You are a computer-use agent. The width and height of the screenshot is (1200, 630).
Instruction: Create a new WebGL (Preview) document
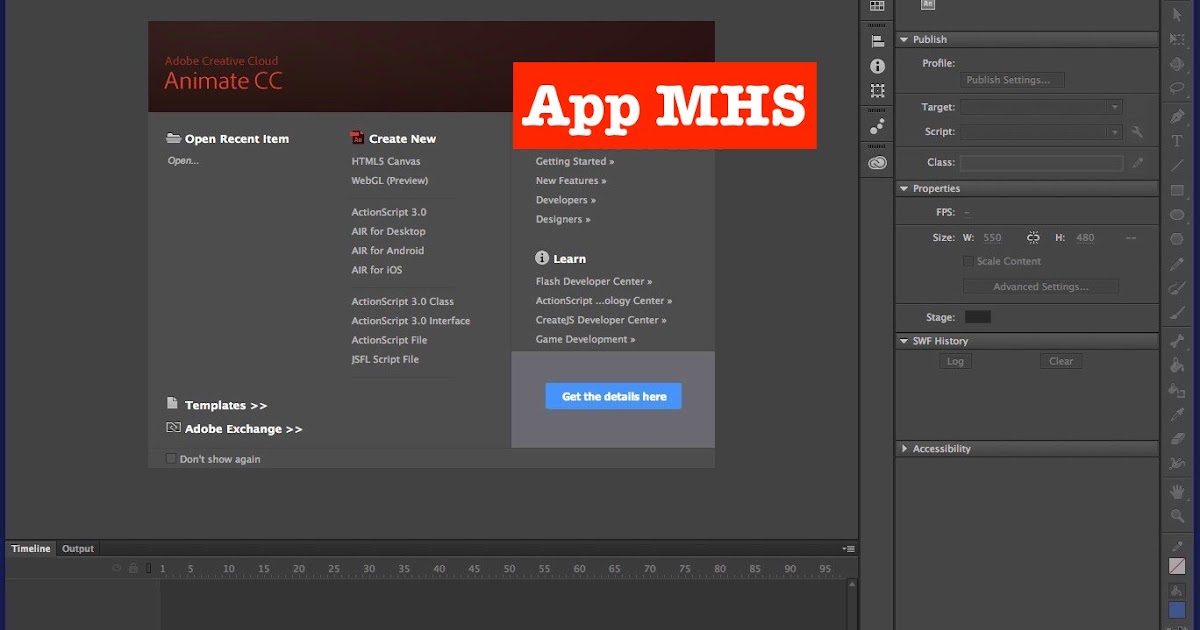(389, 181)
